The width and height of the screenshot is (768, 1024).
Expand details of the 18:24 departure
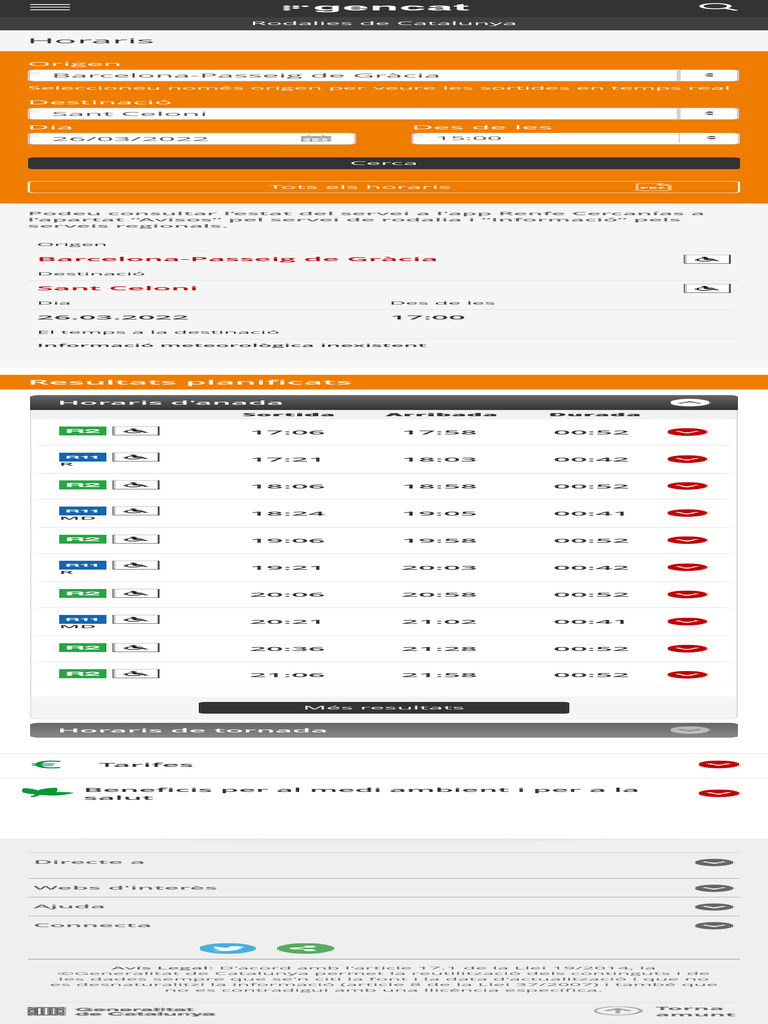687,513
